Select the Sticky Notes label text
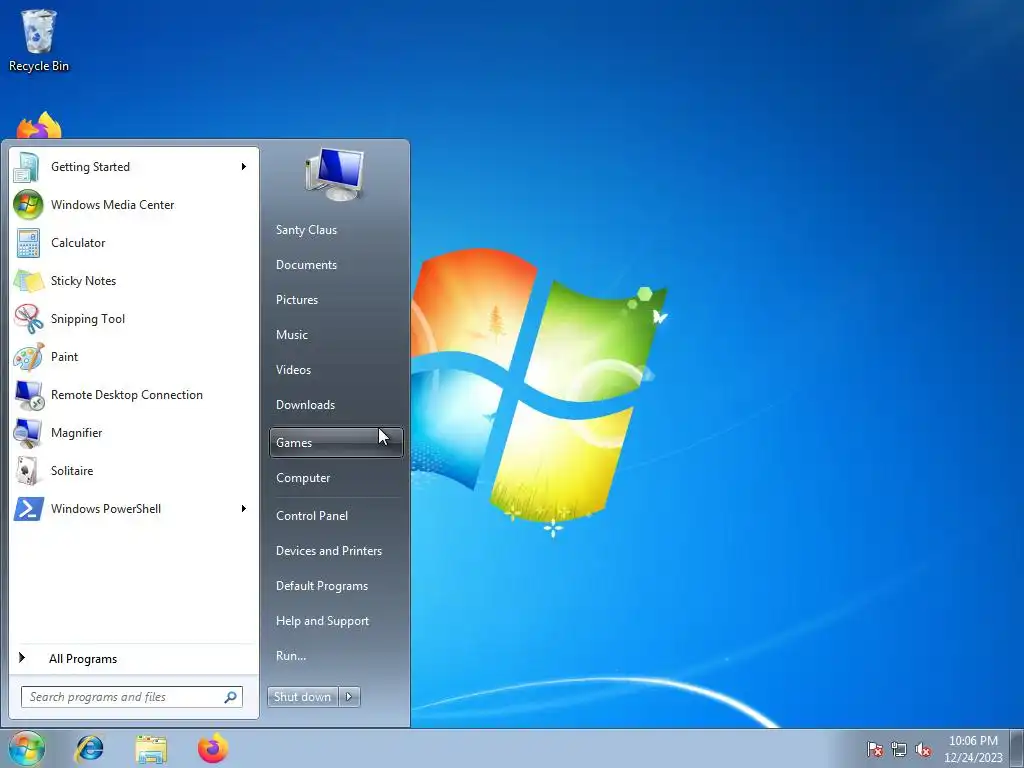This screenshot has width=1024, height=768. click(x=84, y=281)
